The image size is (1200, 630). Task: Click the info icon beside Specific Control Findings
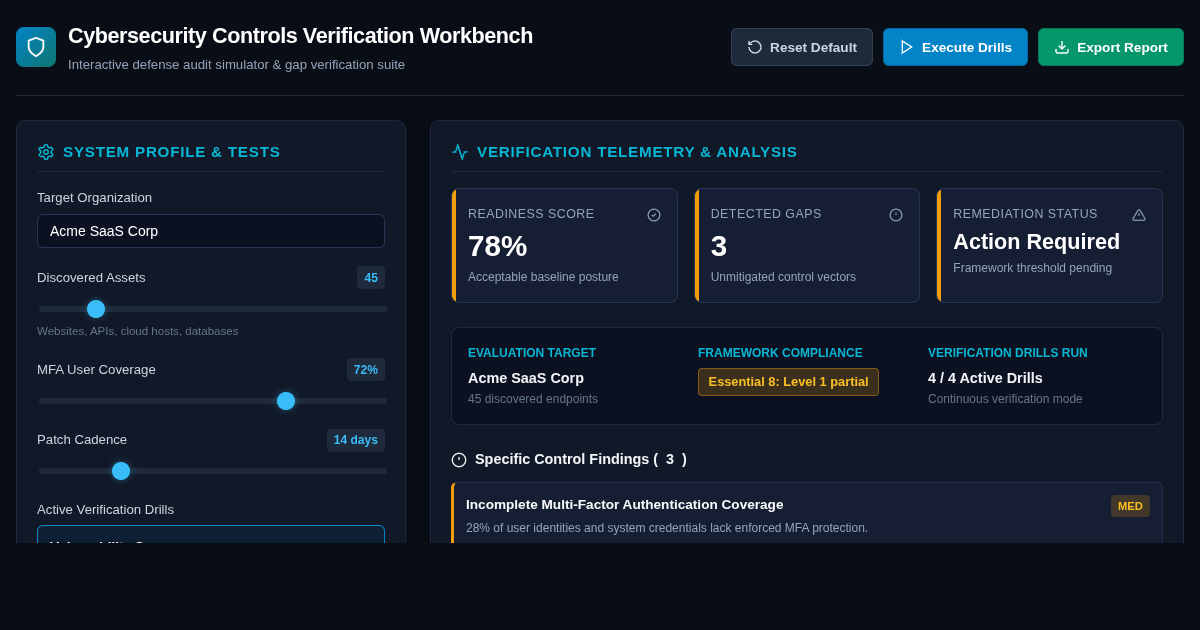(459, 460)
